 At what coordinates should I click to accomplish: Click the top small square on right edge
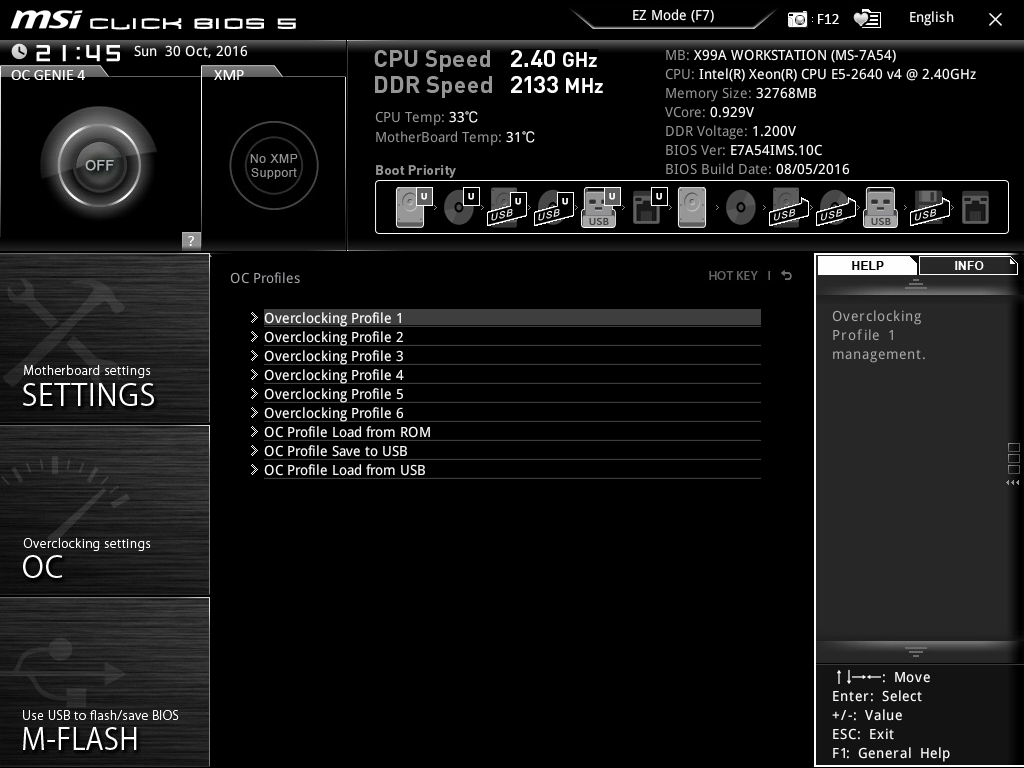pyautogui.click(x=1014, y=448)
